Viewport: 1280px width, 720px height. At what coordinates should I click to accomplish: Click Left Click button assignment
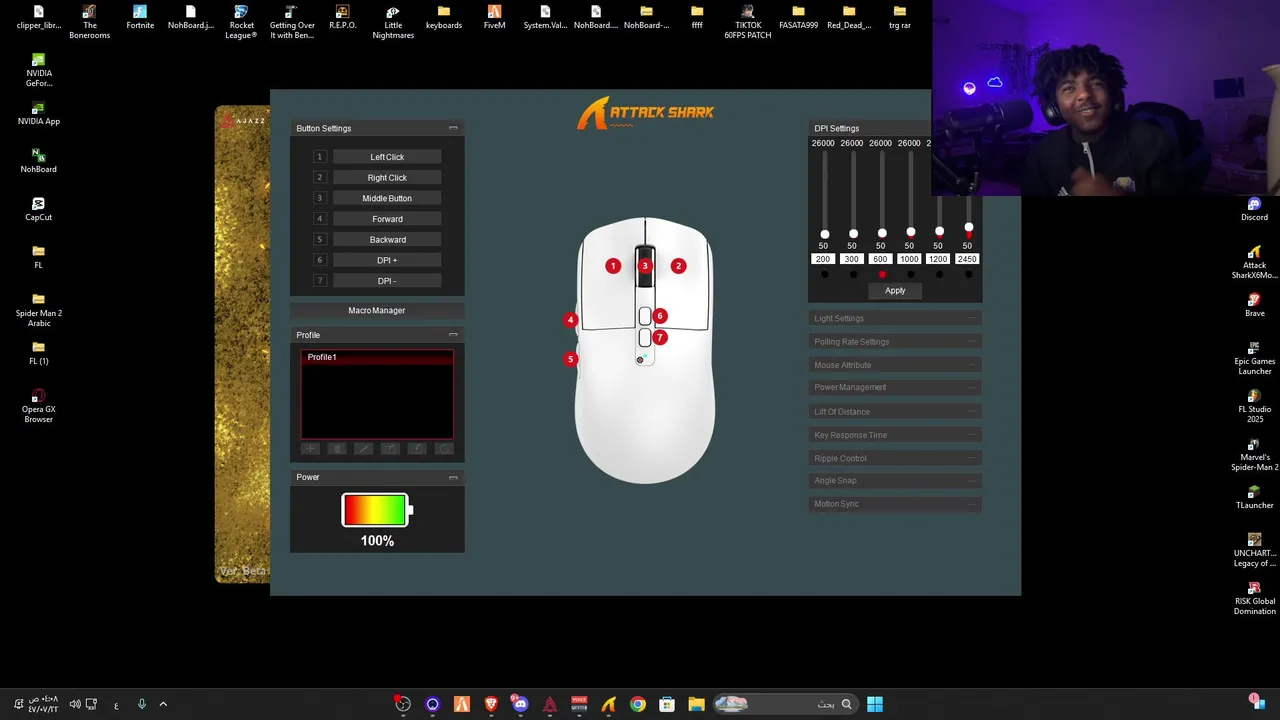(x=387, y=157)
